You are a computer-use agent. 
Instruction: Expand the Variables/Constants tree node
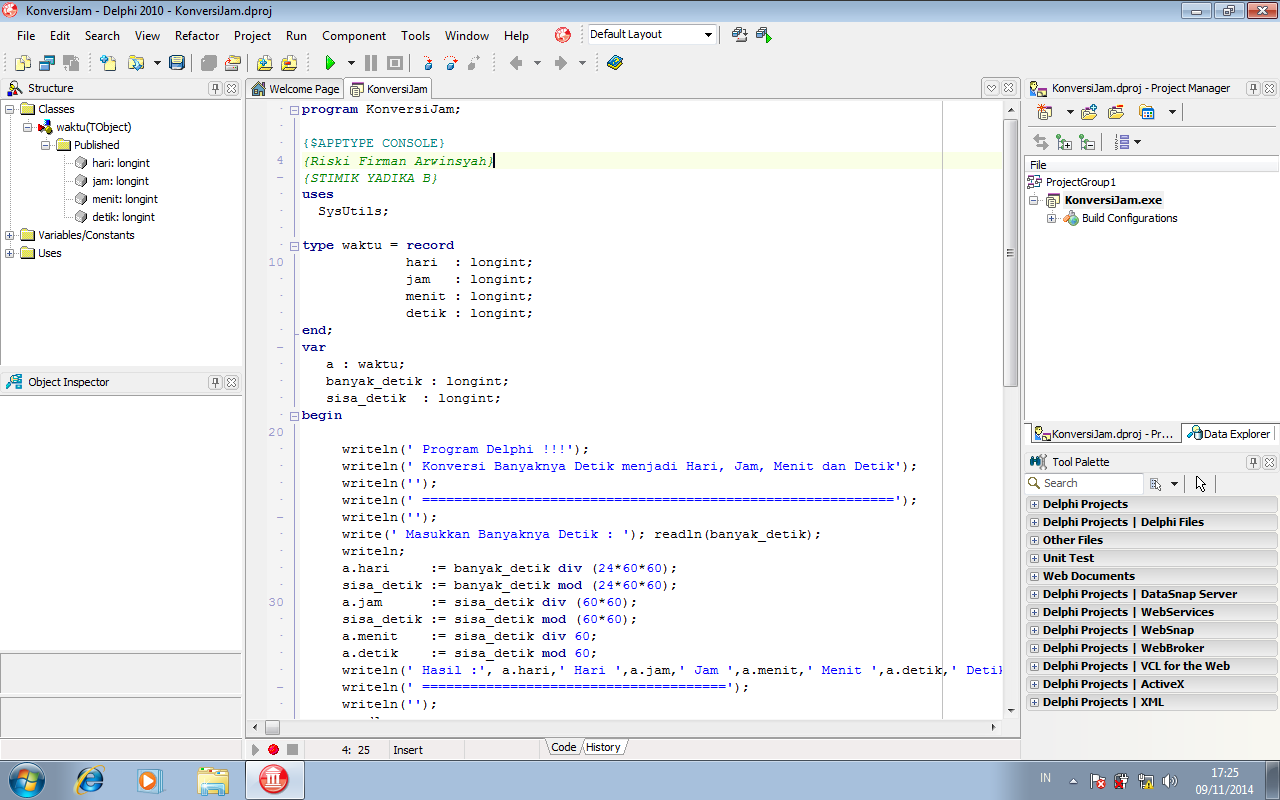pos(10,235)
